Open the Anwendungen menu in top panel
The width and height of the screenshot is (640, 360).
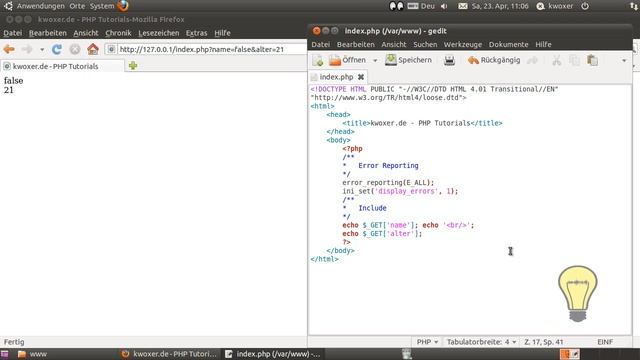(x=40, y=6)
